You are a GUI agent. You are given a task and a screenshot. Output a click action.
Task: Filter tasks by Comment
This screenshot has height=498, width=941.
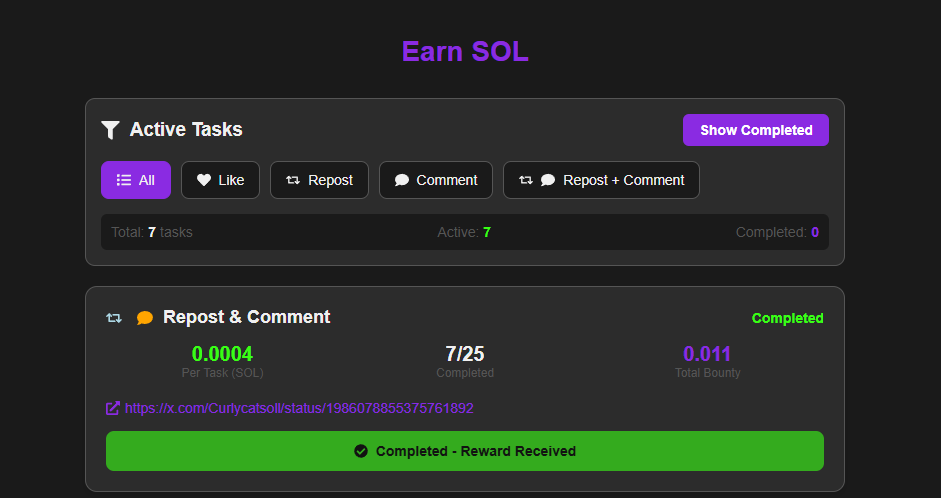(436, 180)
